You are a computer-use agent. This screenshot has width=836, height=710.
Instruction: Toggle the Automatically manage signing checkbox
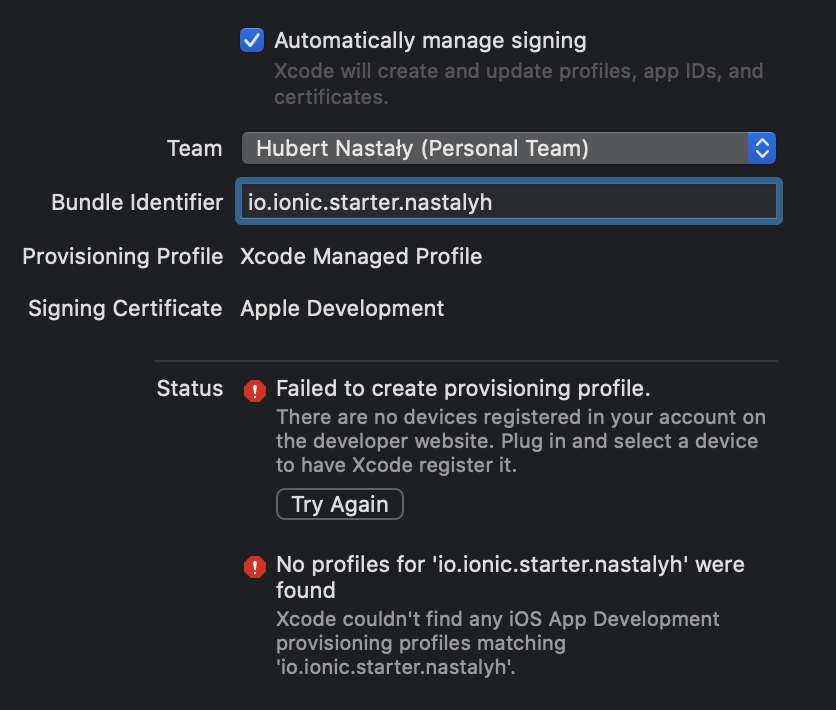252,41
